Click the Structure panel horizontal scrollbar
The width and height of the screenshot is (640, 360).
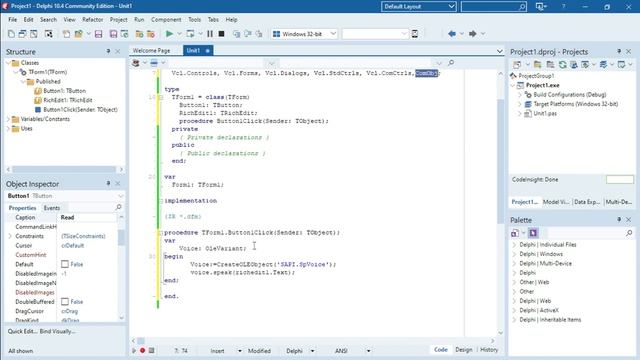[64, 169]
